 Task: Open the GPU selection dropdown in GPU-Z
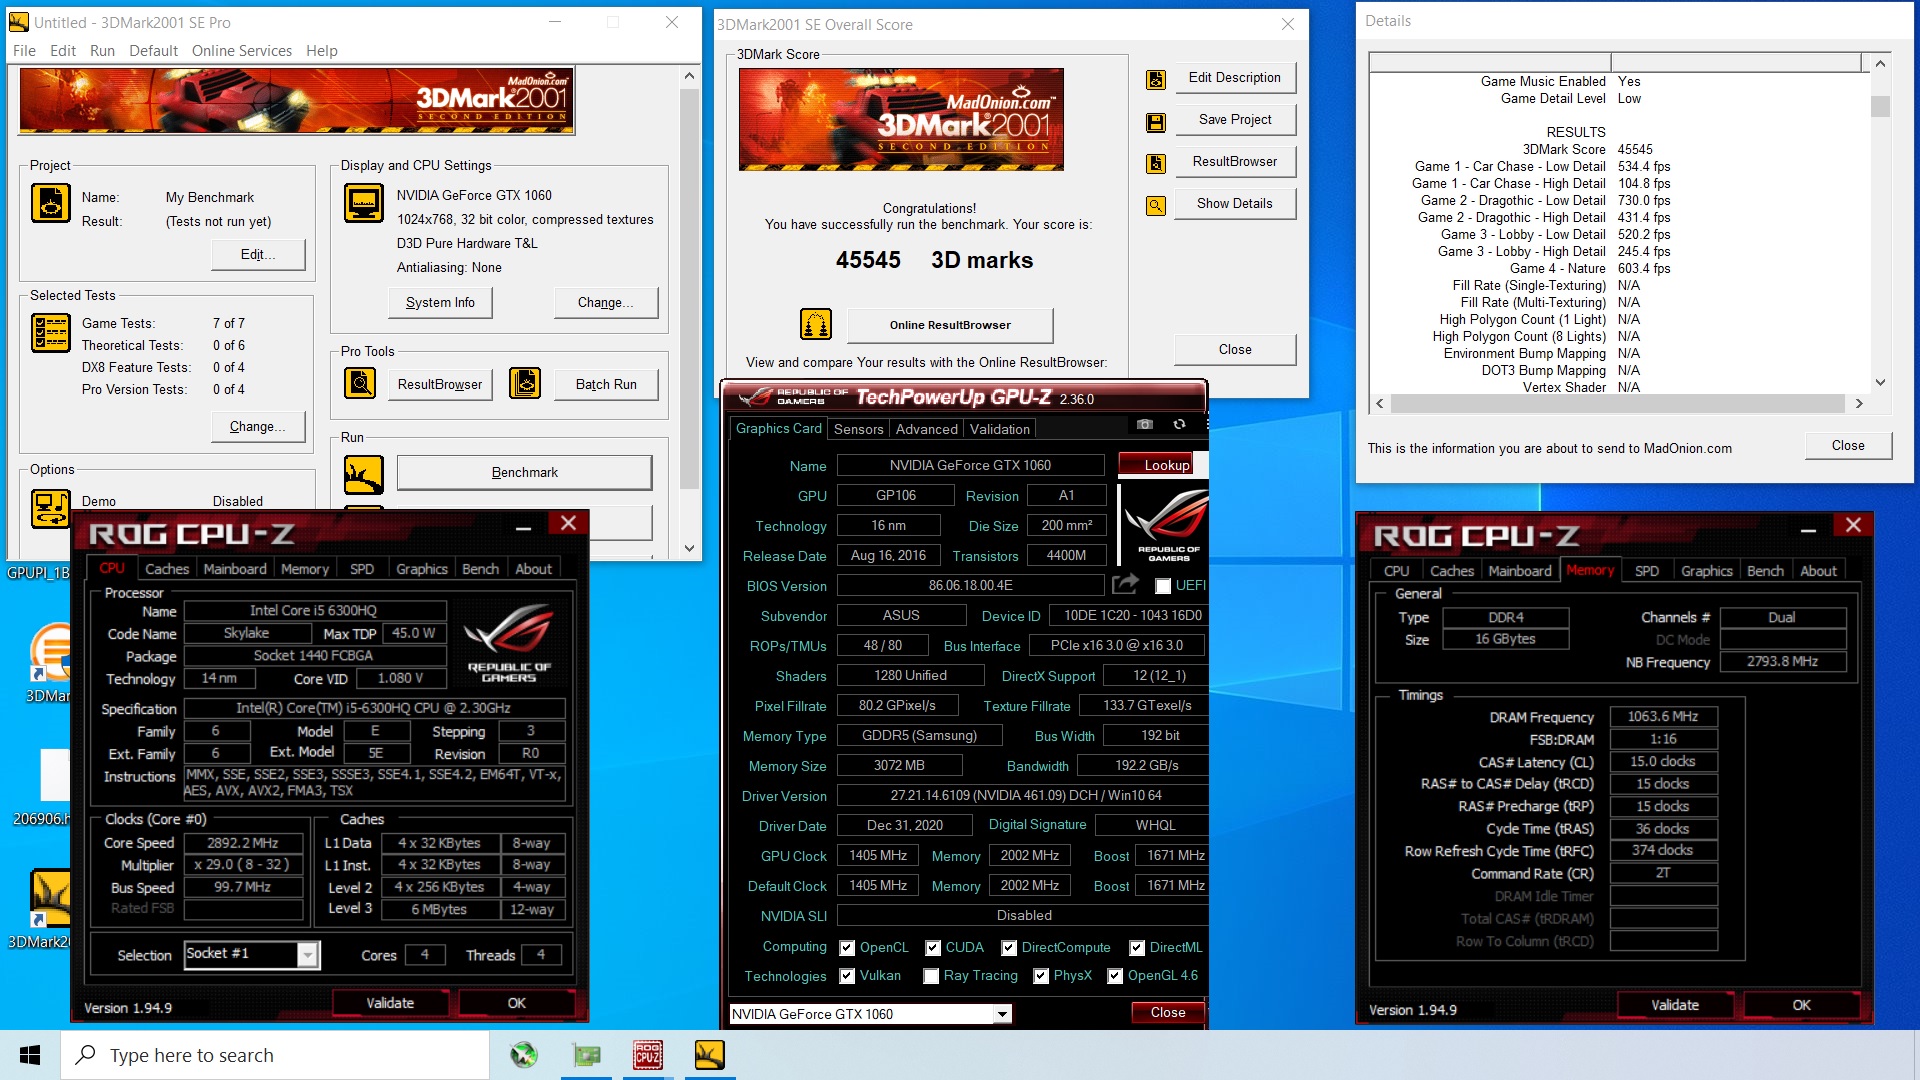1002,1014
